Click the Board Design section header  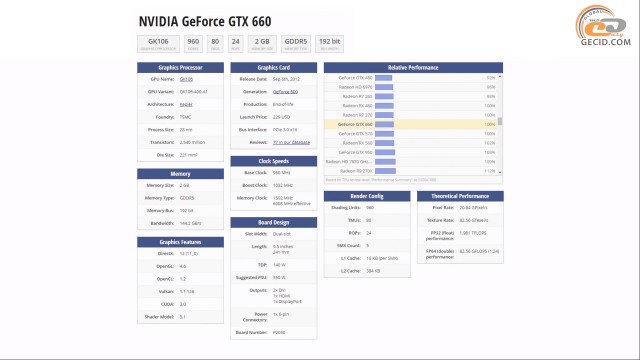(x=273, y=222)
